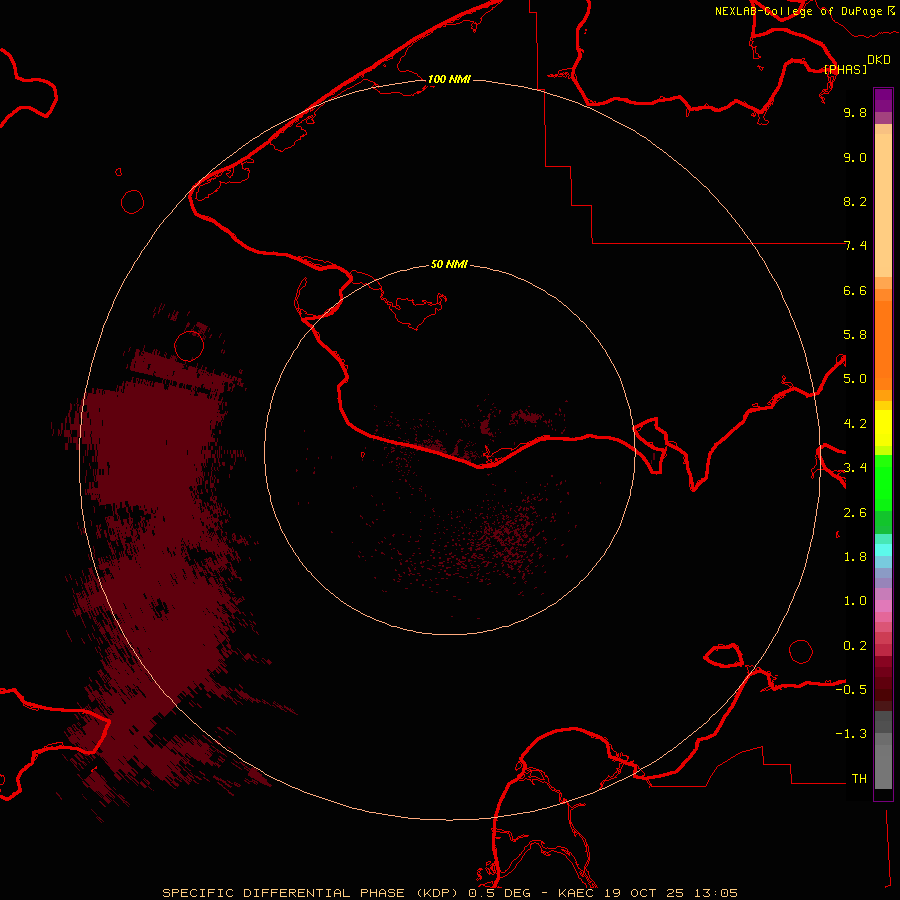Screen dimensions: 900x900
Task: Click the pink band in the color legend
Action: (x=883, y=606)
